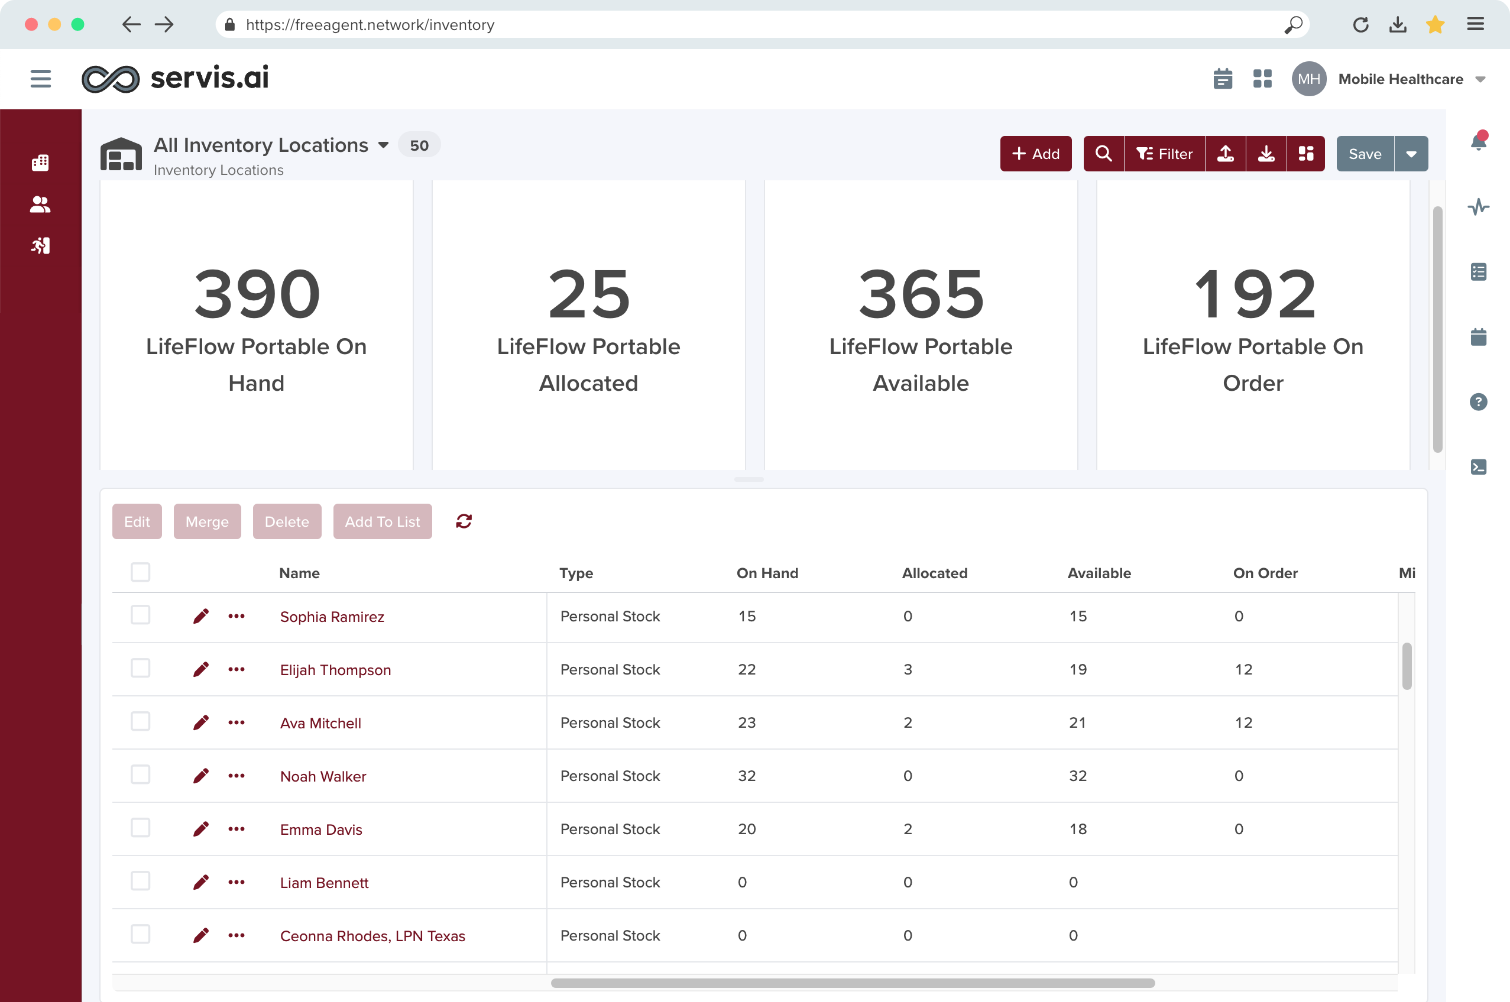Open the calendar icon in right panel
Screen dimensions: 1510x1002
1479,337
